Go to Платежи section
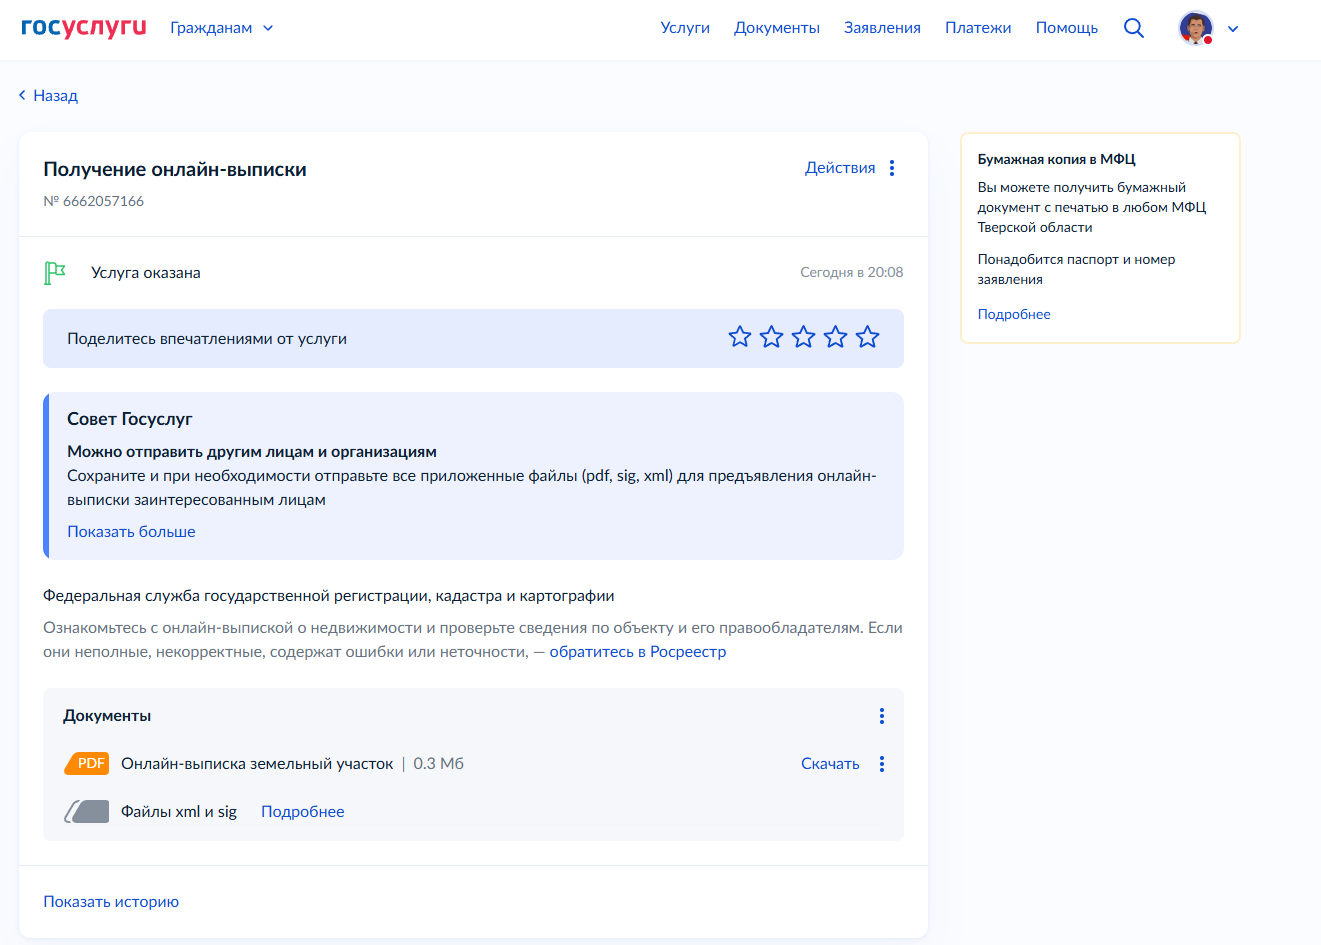Screen dimensions: 1321x945 coord(978,28)
